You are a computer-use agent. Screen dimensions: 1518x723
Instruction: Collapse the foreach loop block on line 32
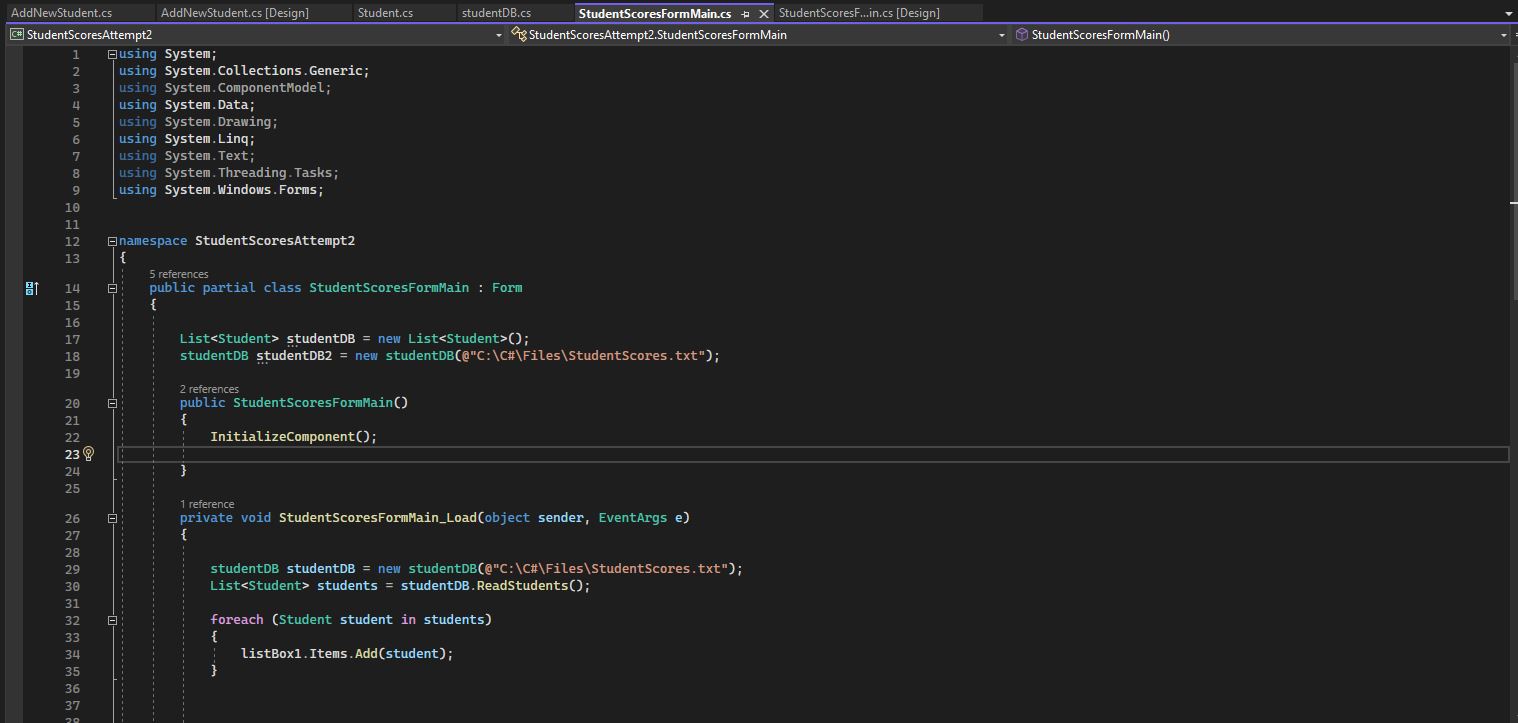click(112, 620)
